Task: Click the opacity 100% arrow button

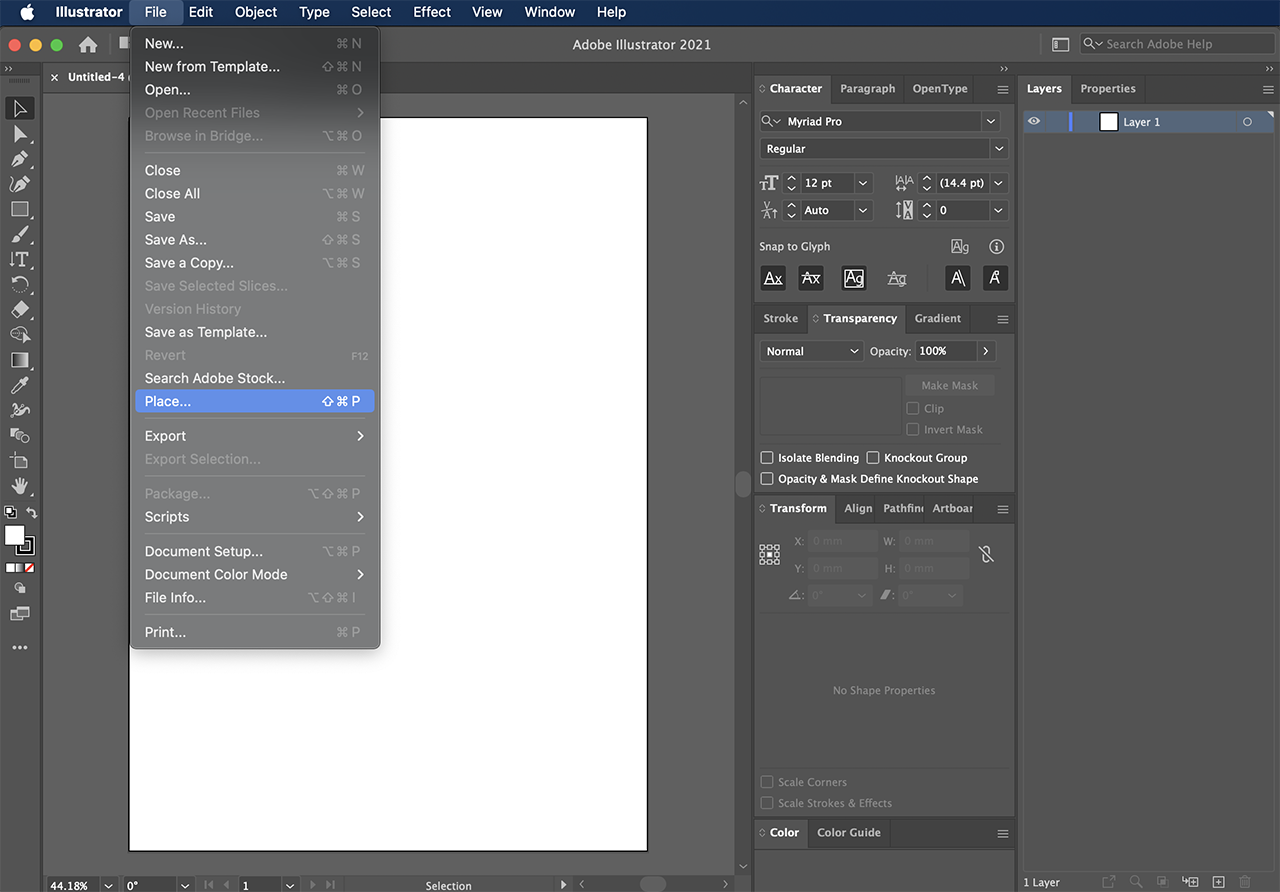Action: pos(986,351)
